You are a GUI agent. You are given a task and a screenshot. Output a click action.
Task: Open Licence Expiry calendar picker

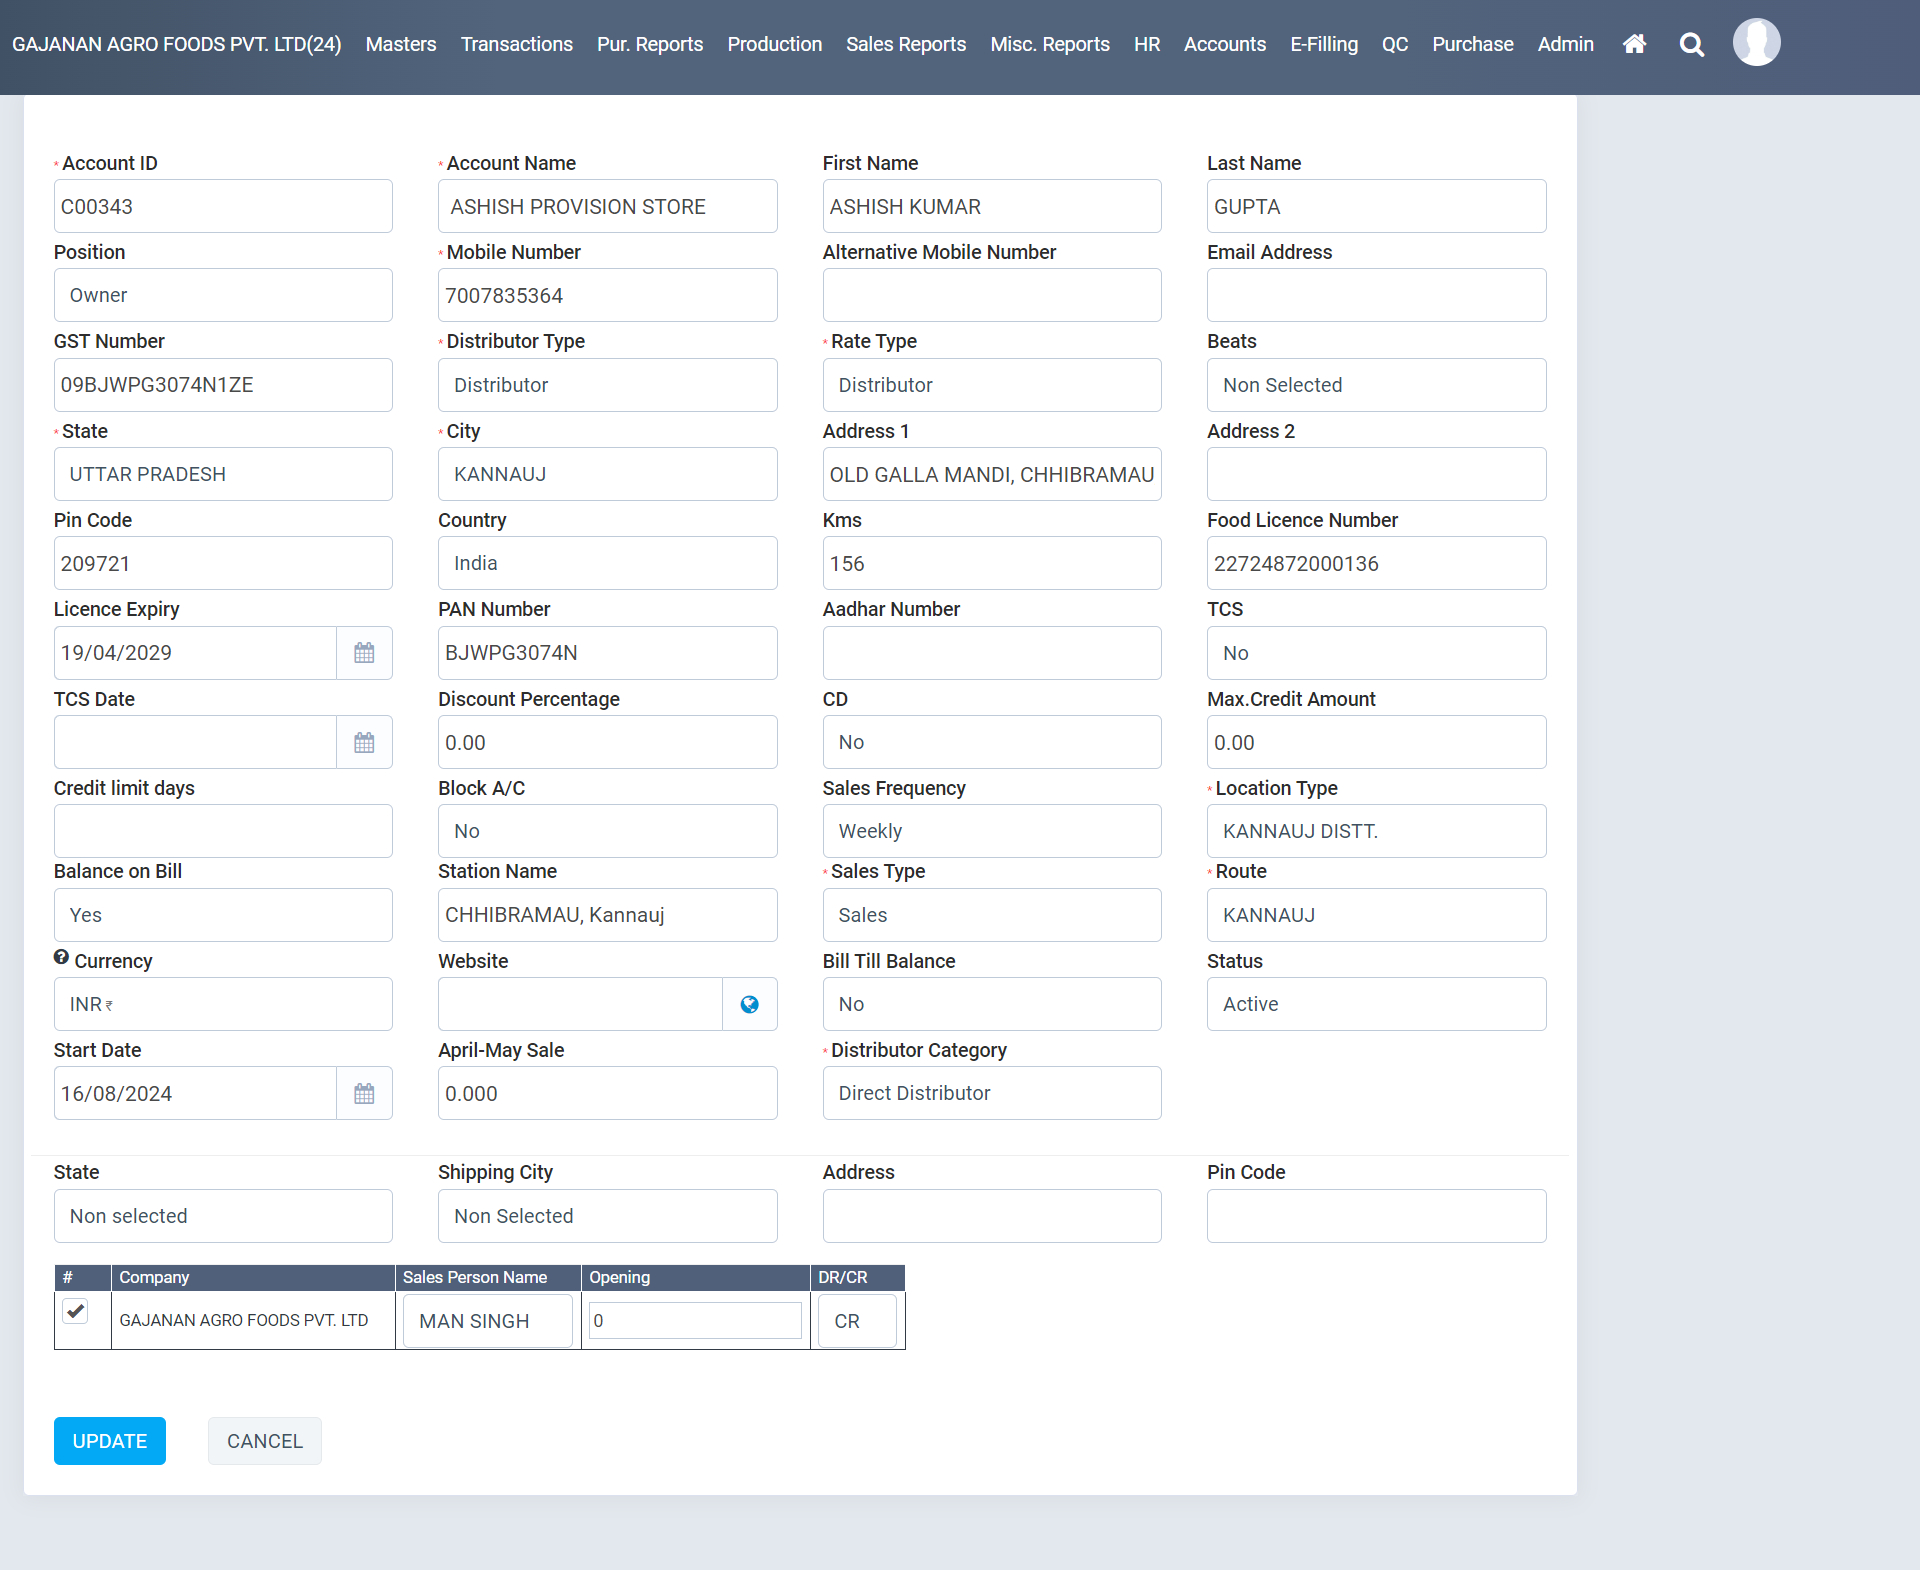click(364, 653)
